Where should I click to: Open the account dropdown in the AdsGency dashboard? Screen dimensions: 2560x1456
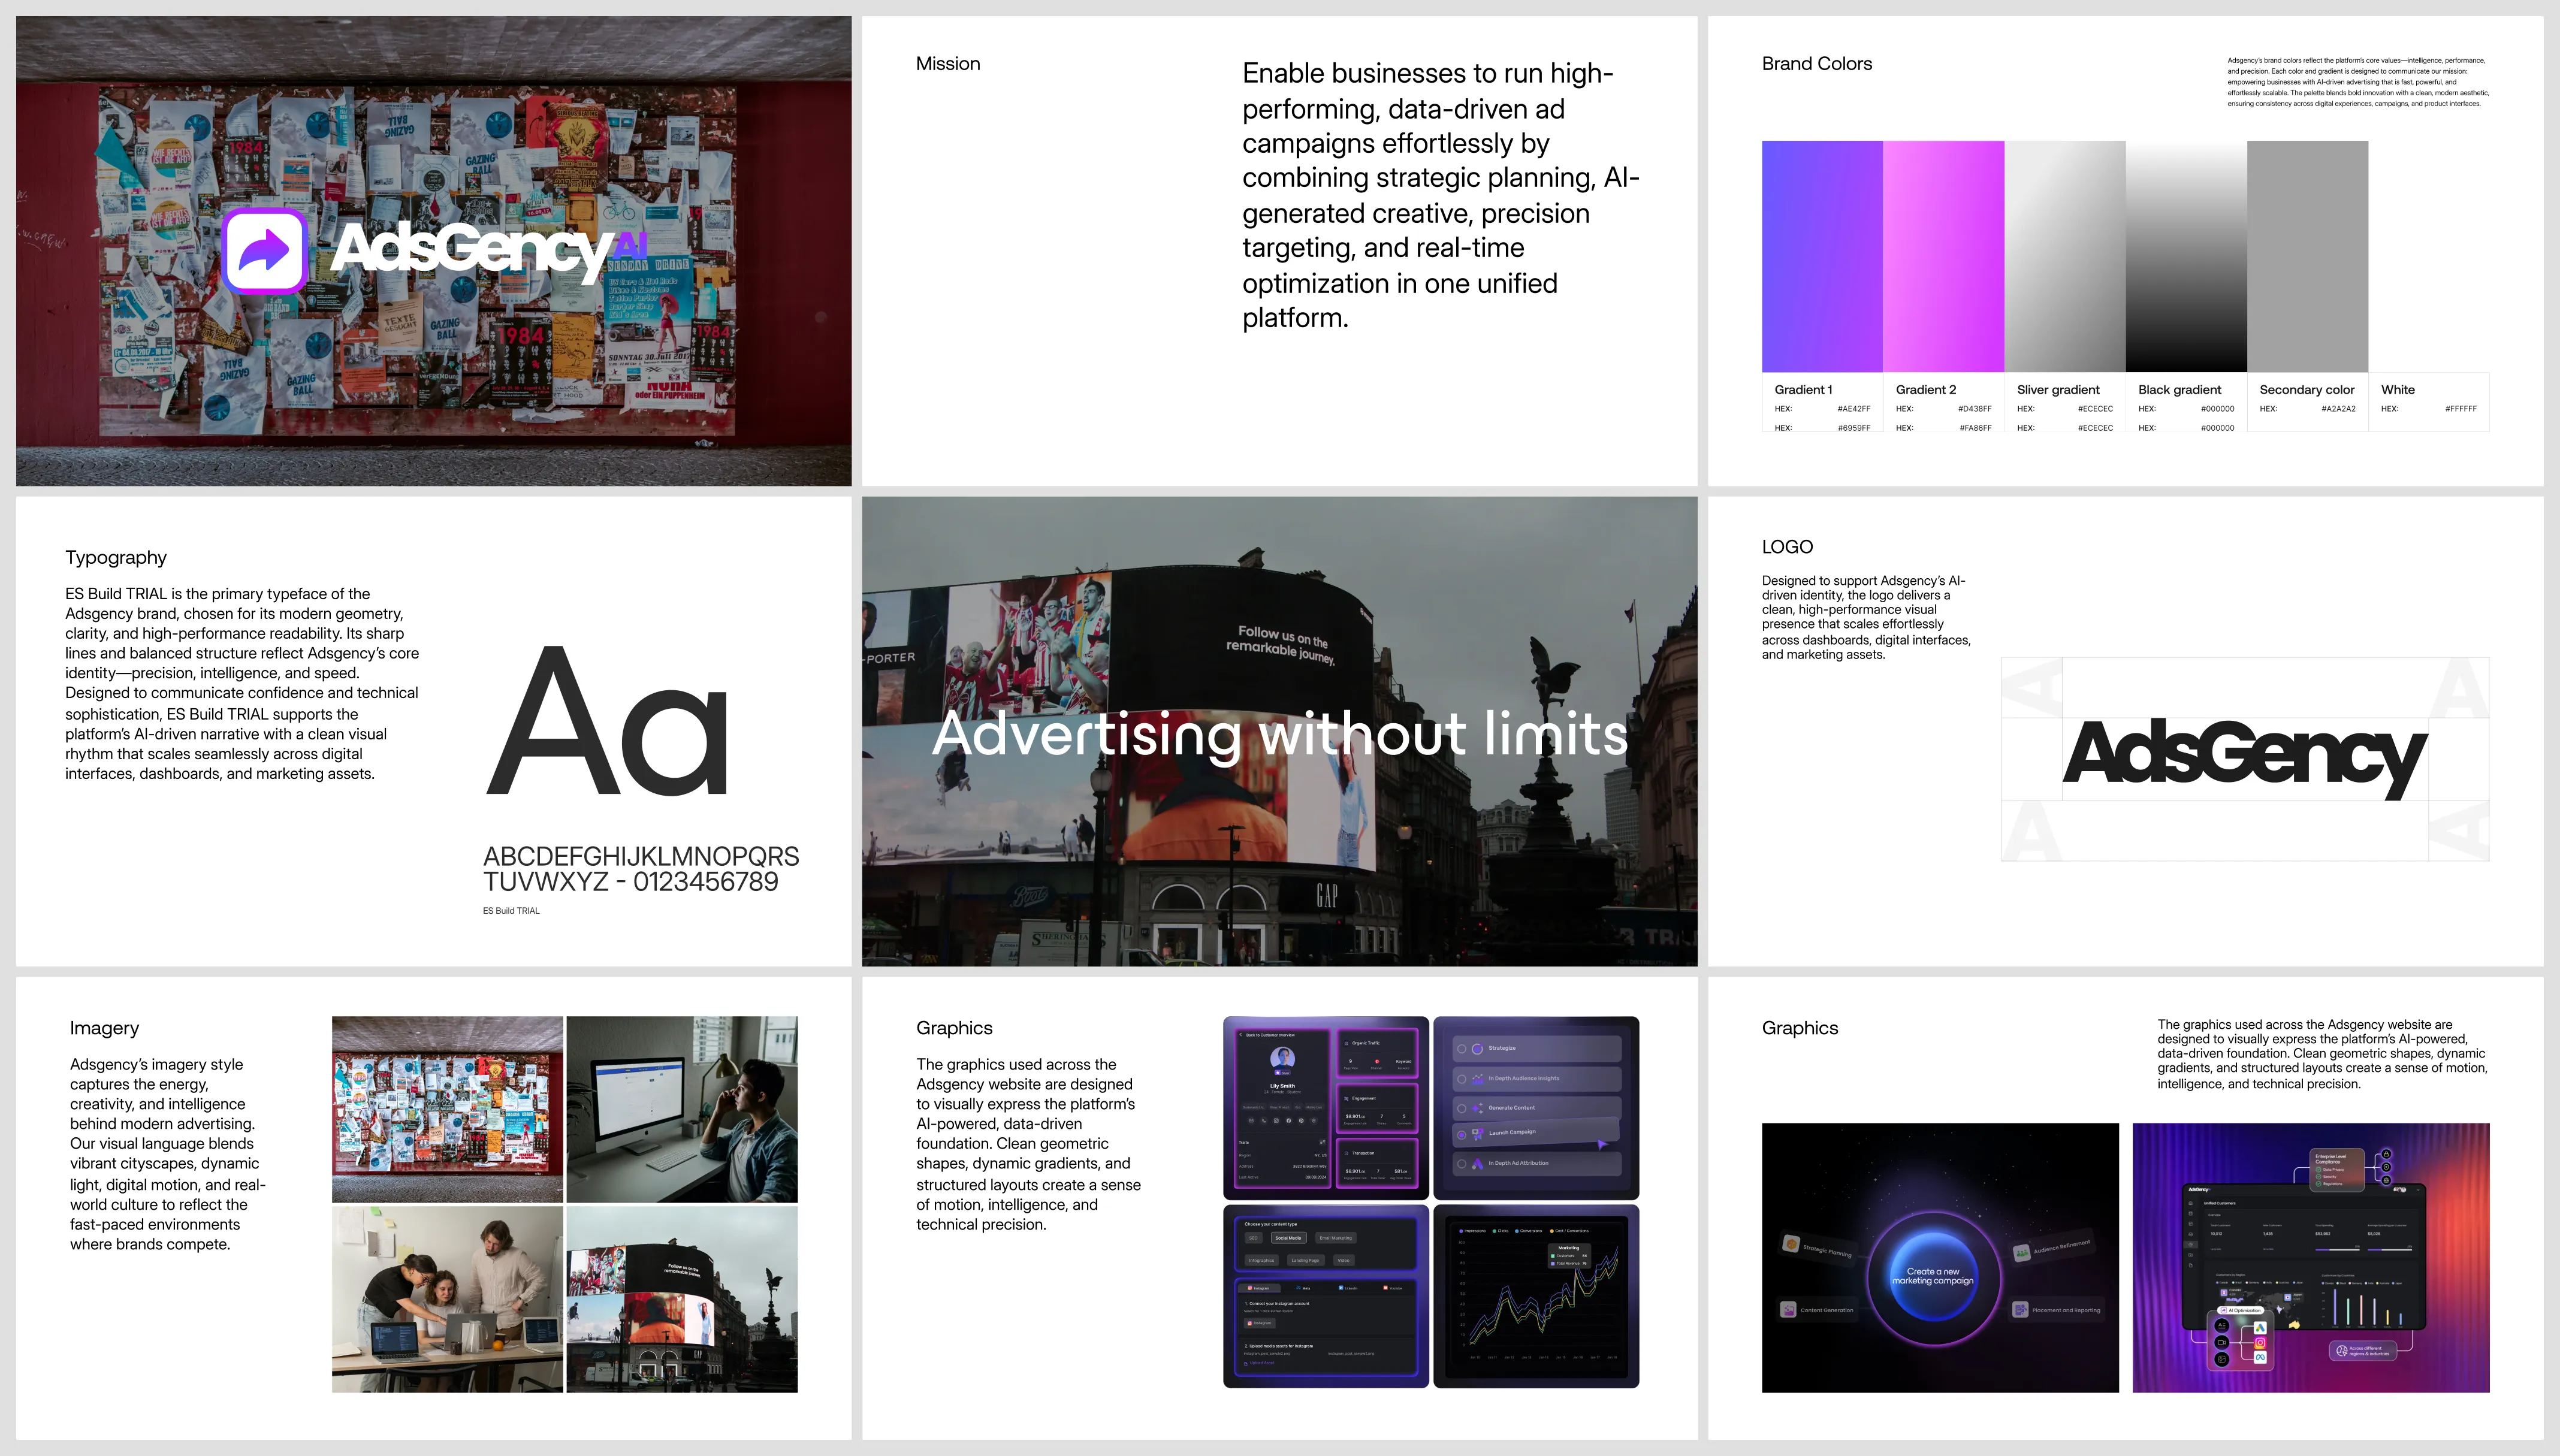[x=2419, y=1190]
